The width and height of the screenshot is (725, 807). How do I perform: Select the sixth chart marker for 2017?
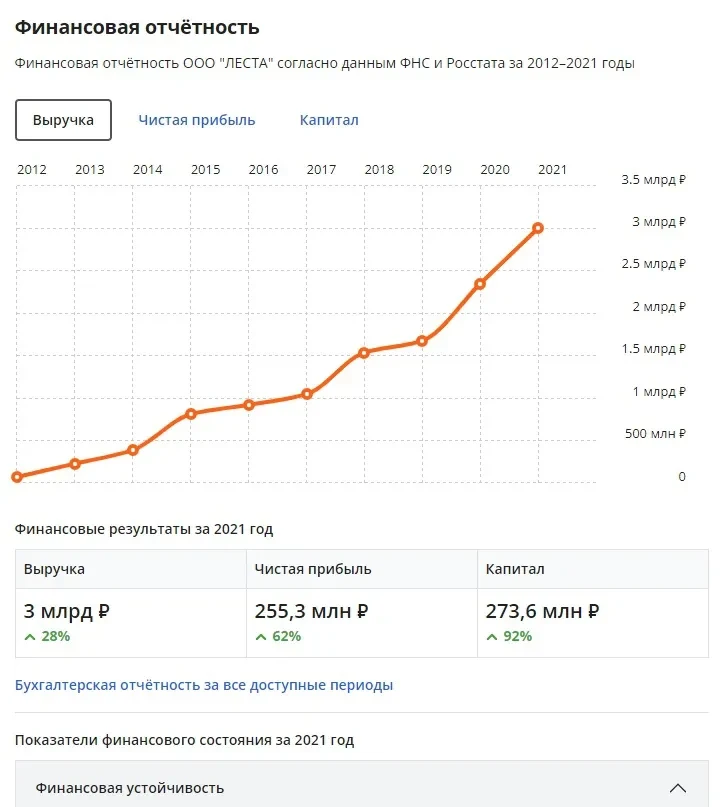pyautogui.click(x=307, y=394)
